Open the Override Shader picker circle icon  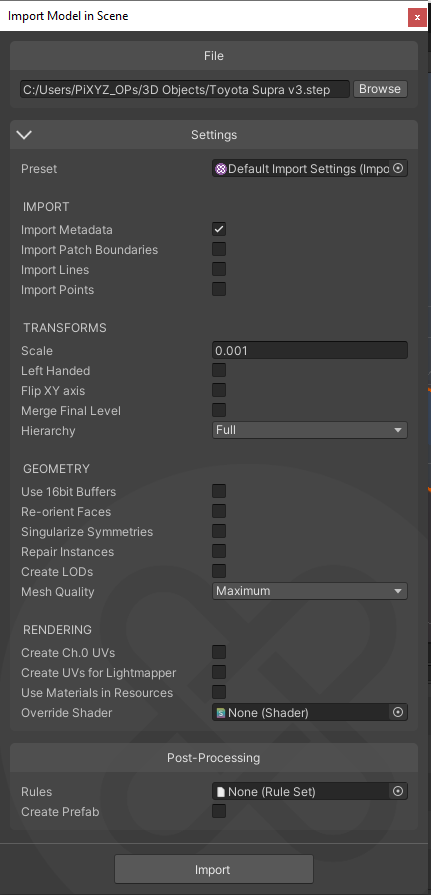click(398, 712)
